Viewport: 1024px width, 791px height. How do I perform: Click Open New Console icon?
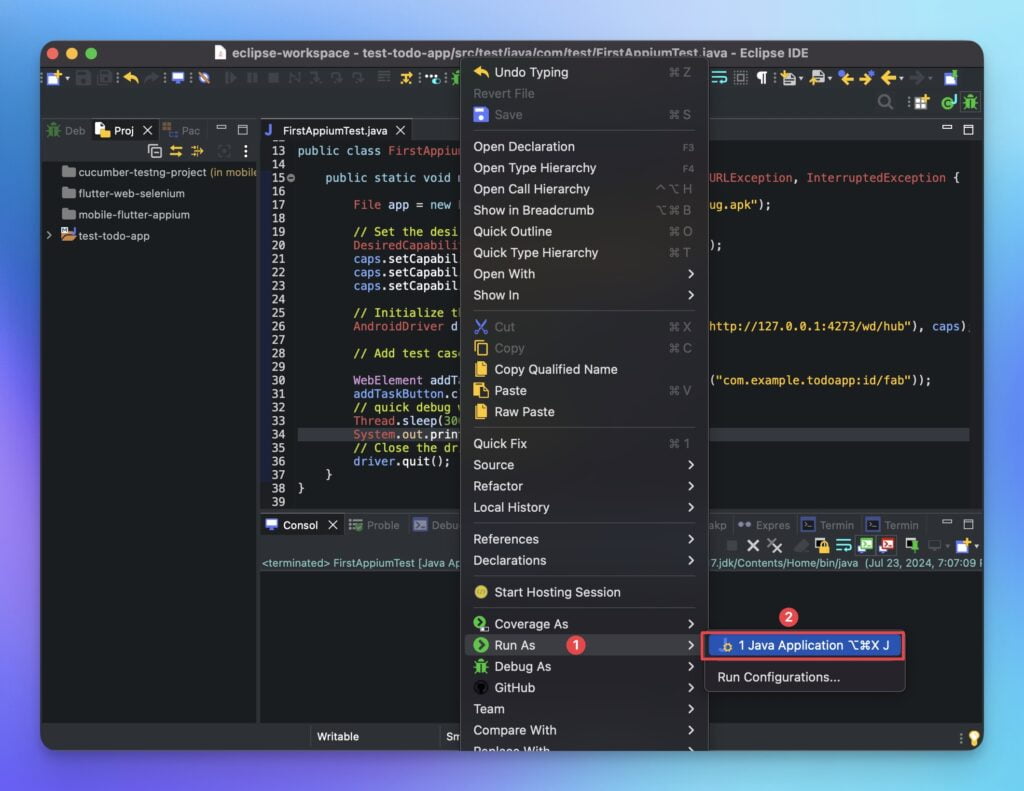963,545
